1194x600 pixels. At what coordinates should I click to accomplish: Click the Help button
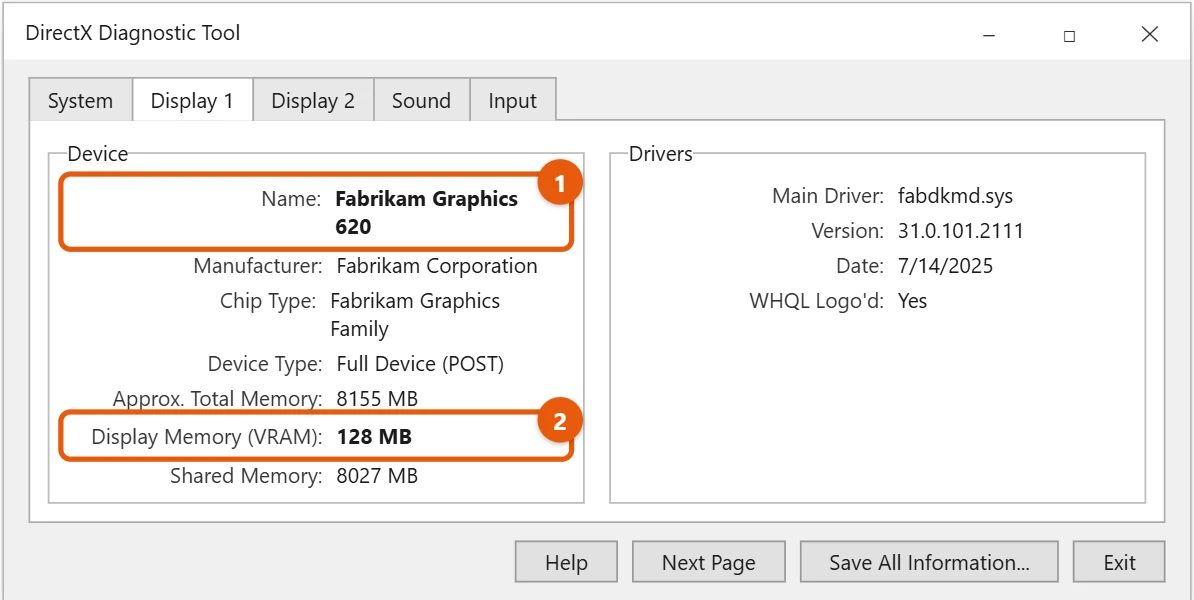(567, 563)
